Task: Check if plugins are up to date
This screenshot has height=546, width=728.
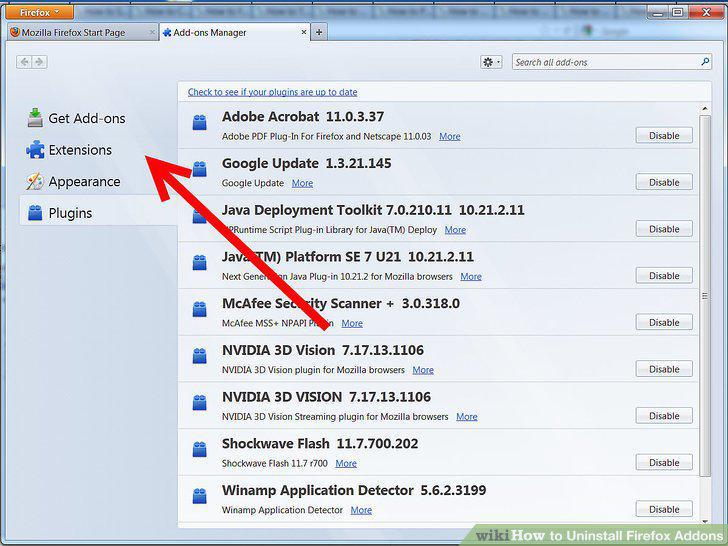Action: click(273, 92)
